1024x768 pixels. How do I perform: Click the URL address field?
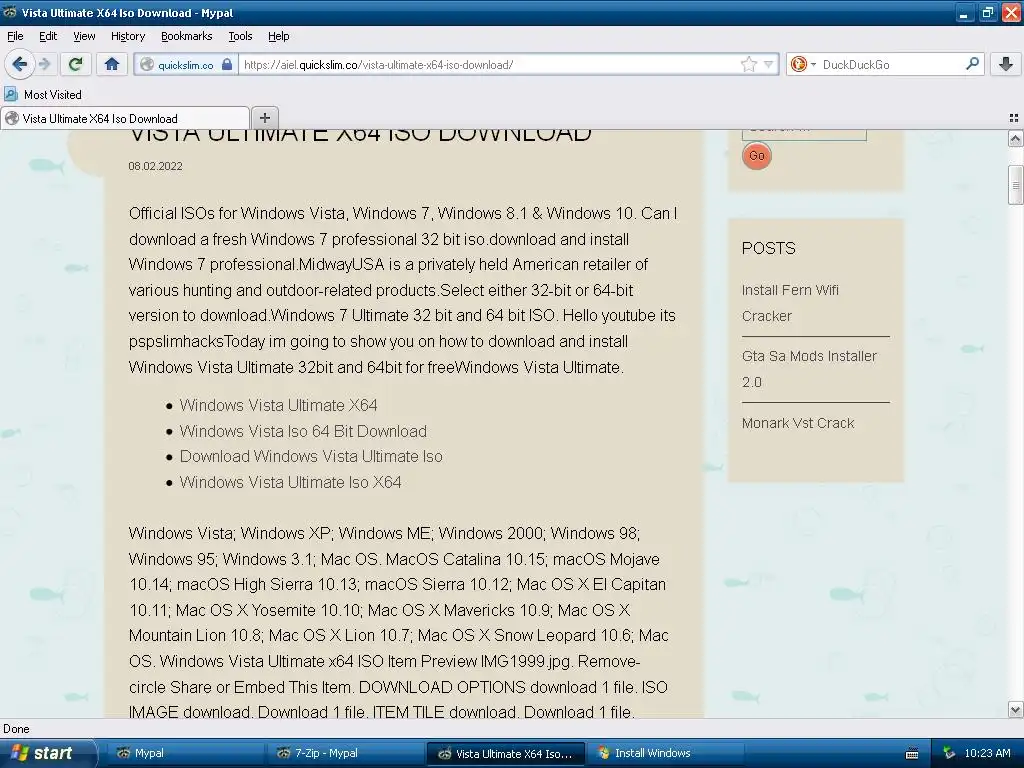click(490, 65)
